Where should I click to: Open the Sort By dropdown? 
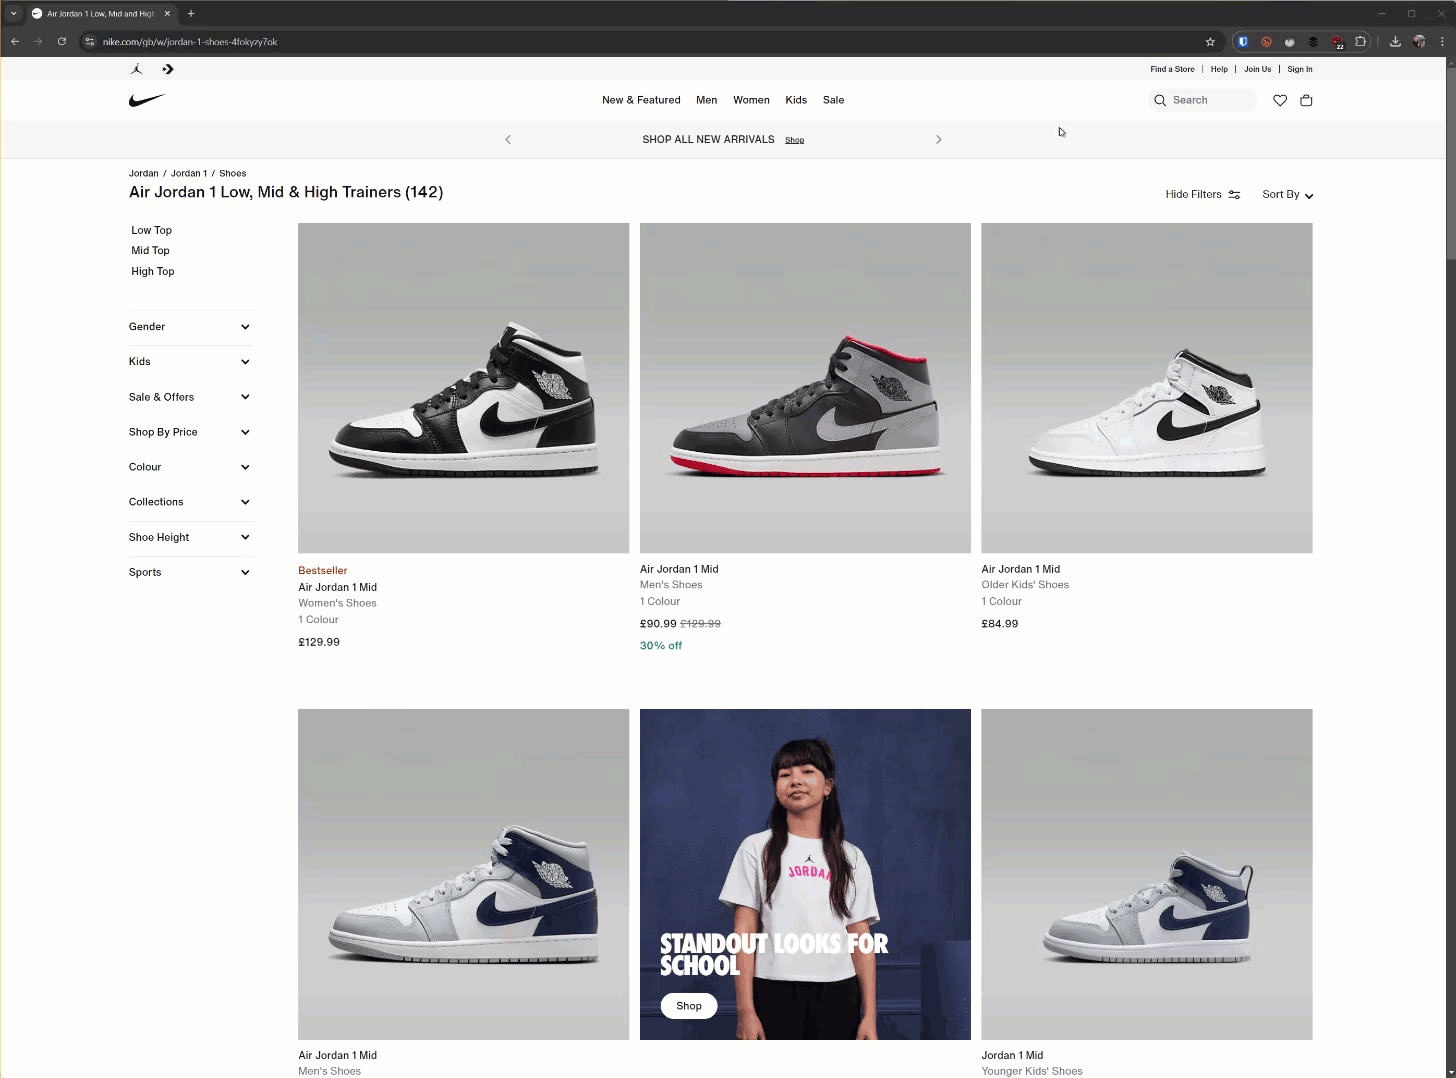[x=1287, y=195]
